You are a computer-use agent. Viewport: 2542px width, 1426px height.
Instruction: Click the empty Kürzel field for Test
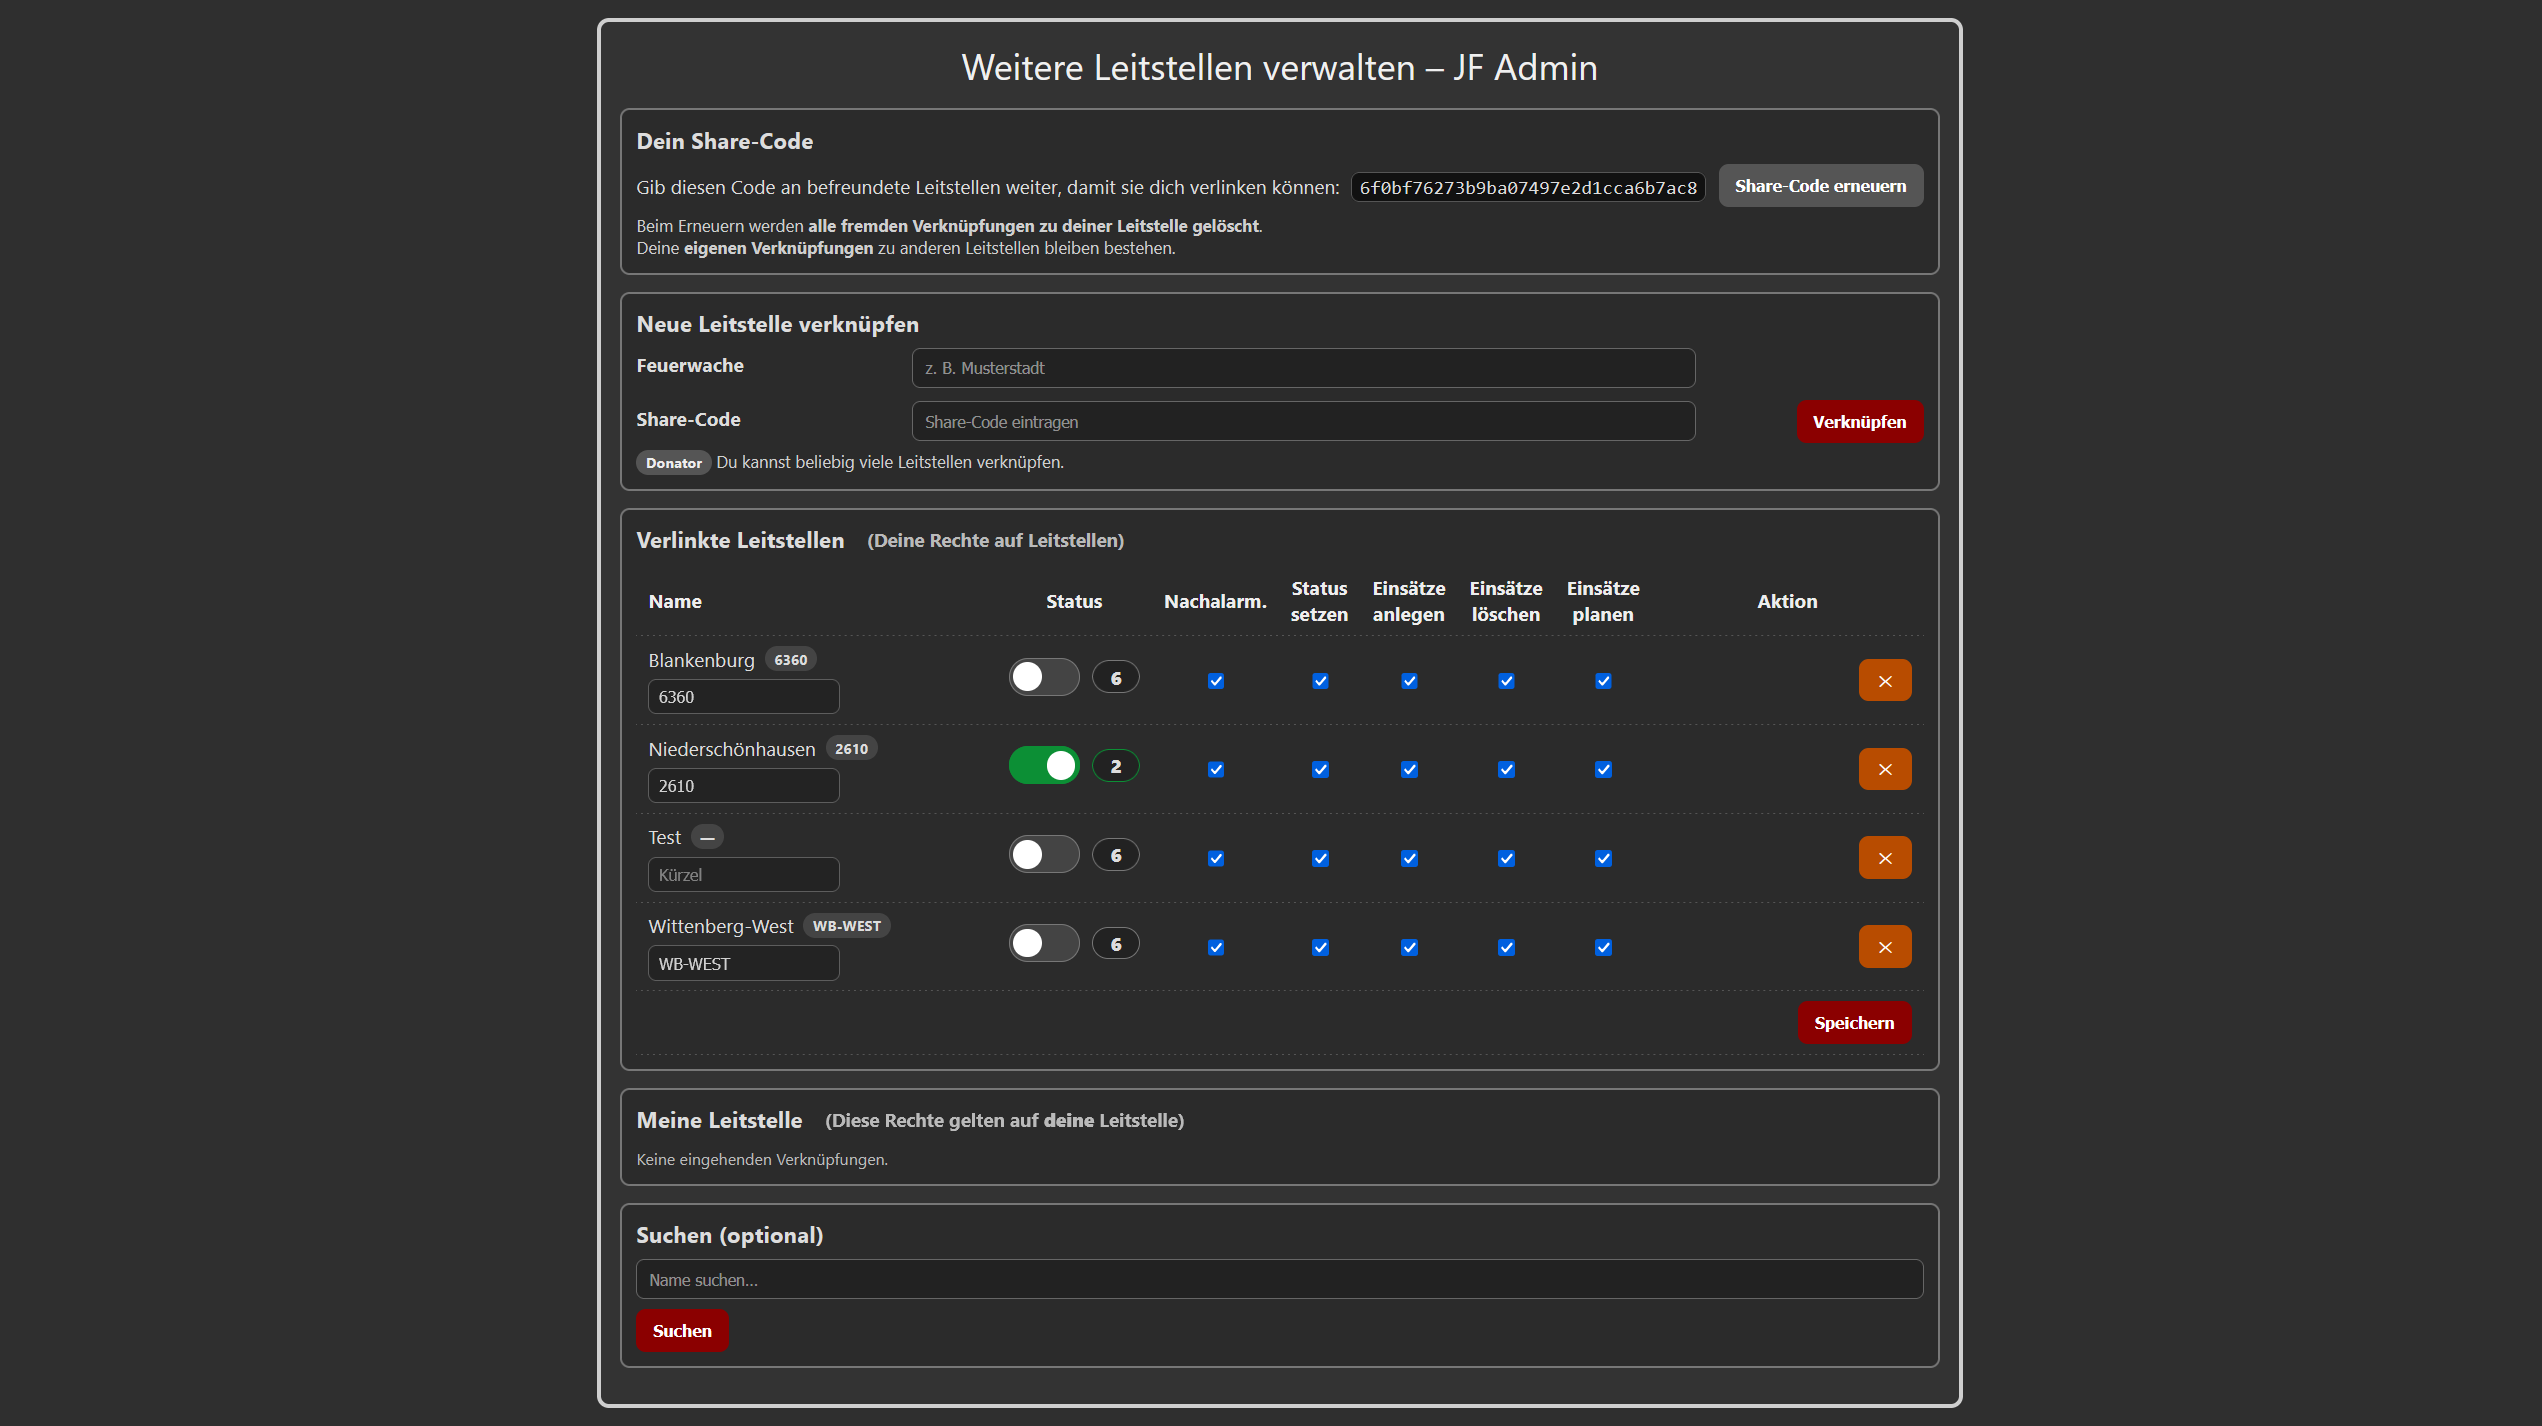pos(743,875)
